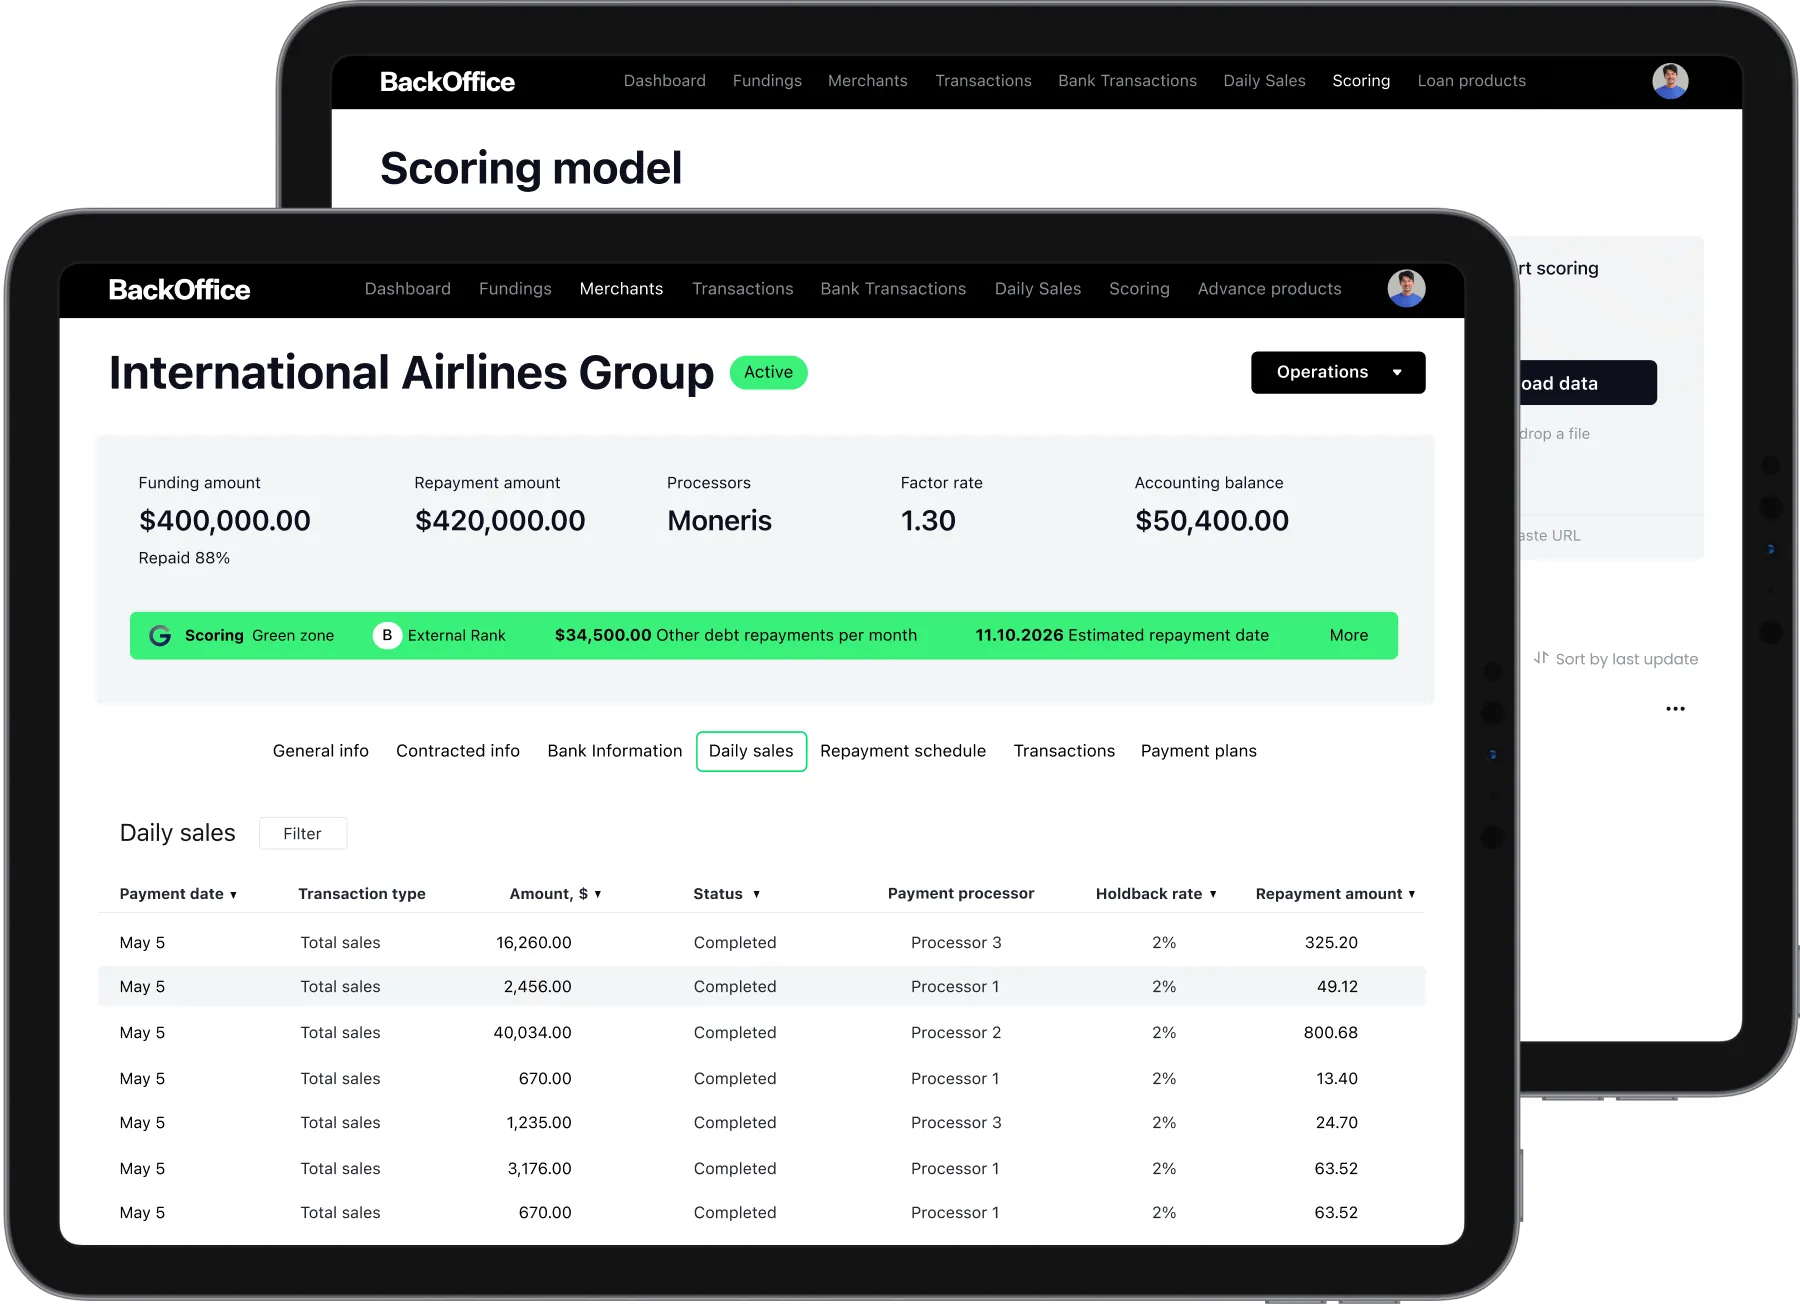Image resolution: width=1800 pixels, height=1310 pixels.
Task: Open the Bank Information tab
Action: pos(615,751)
